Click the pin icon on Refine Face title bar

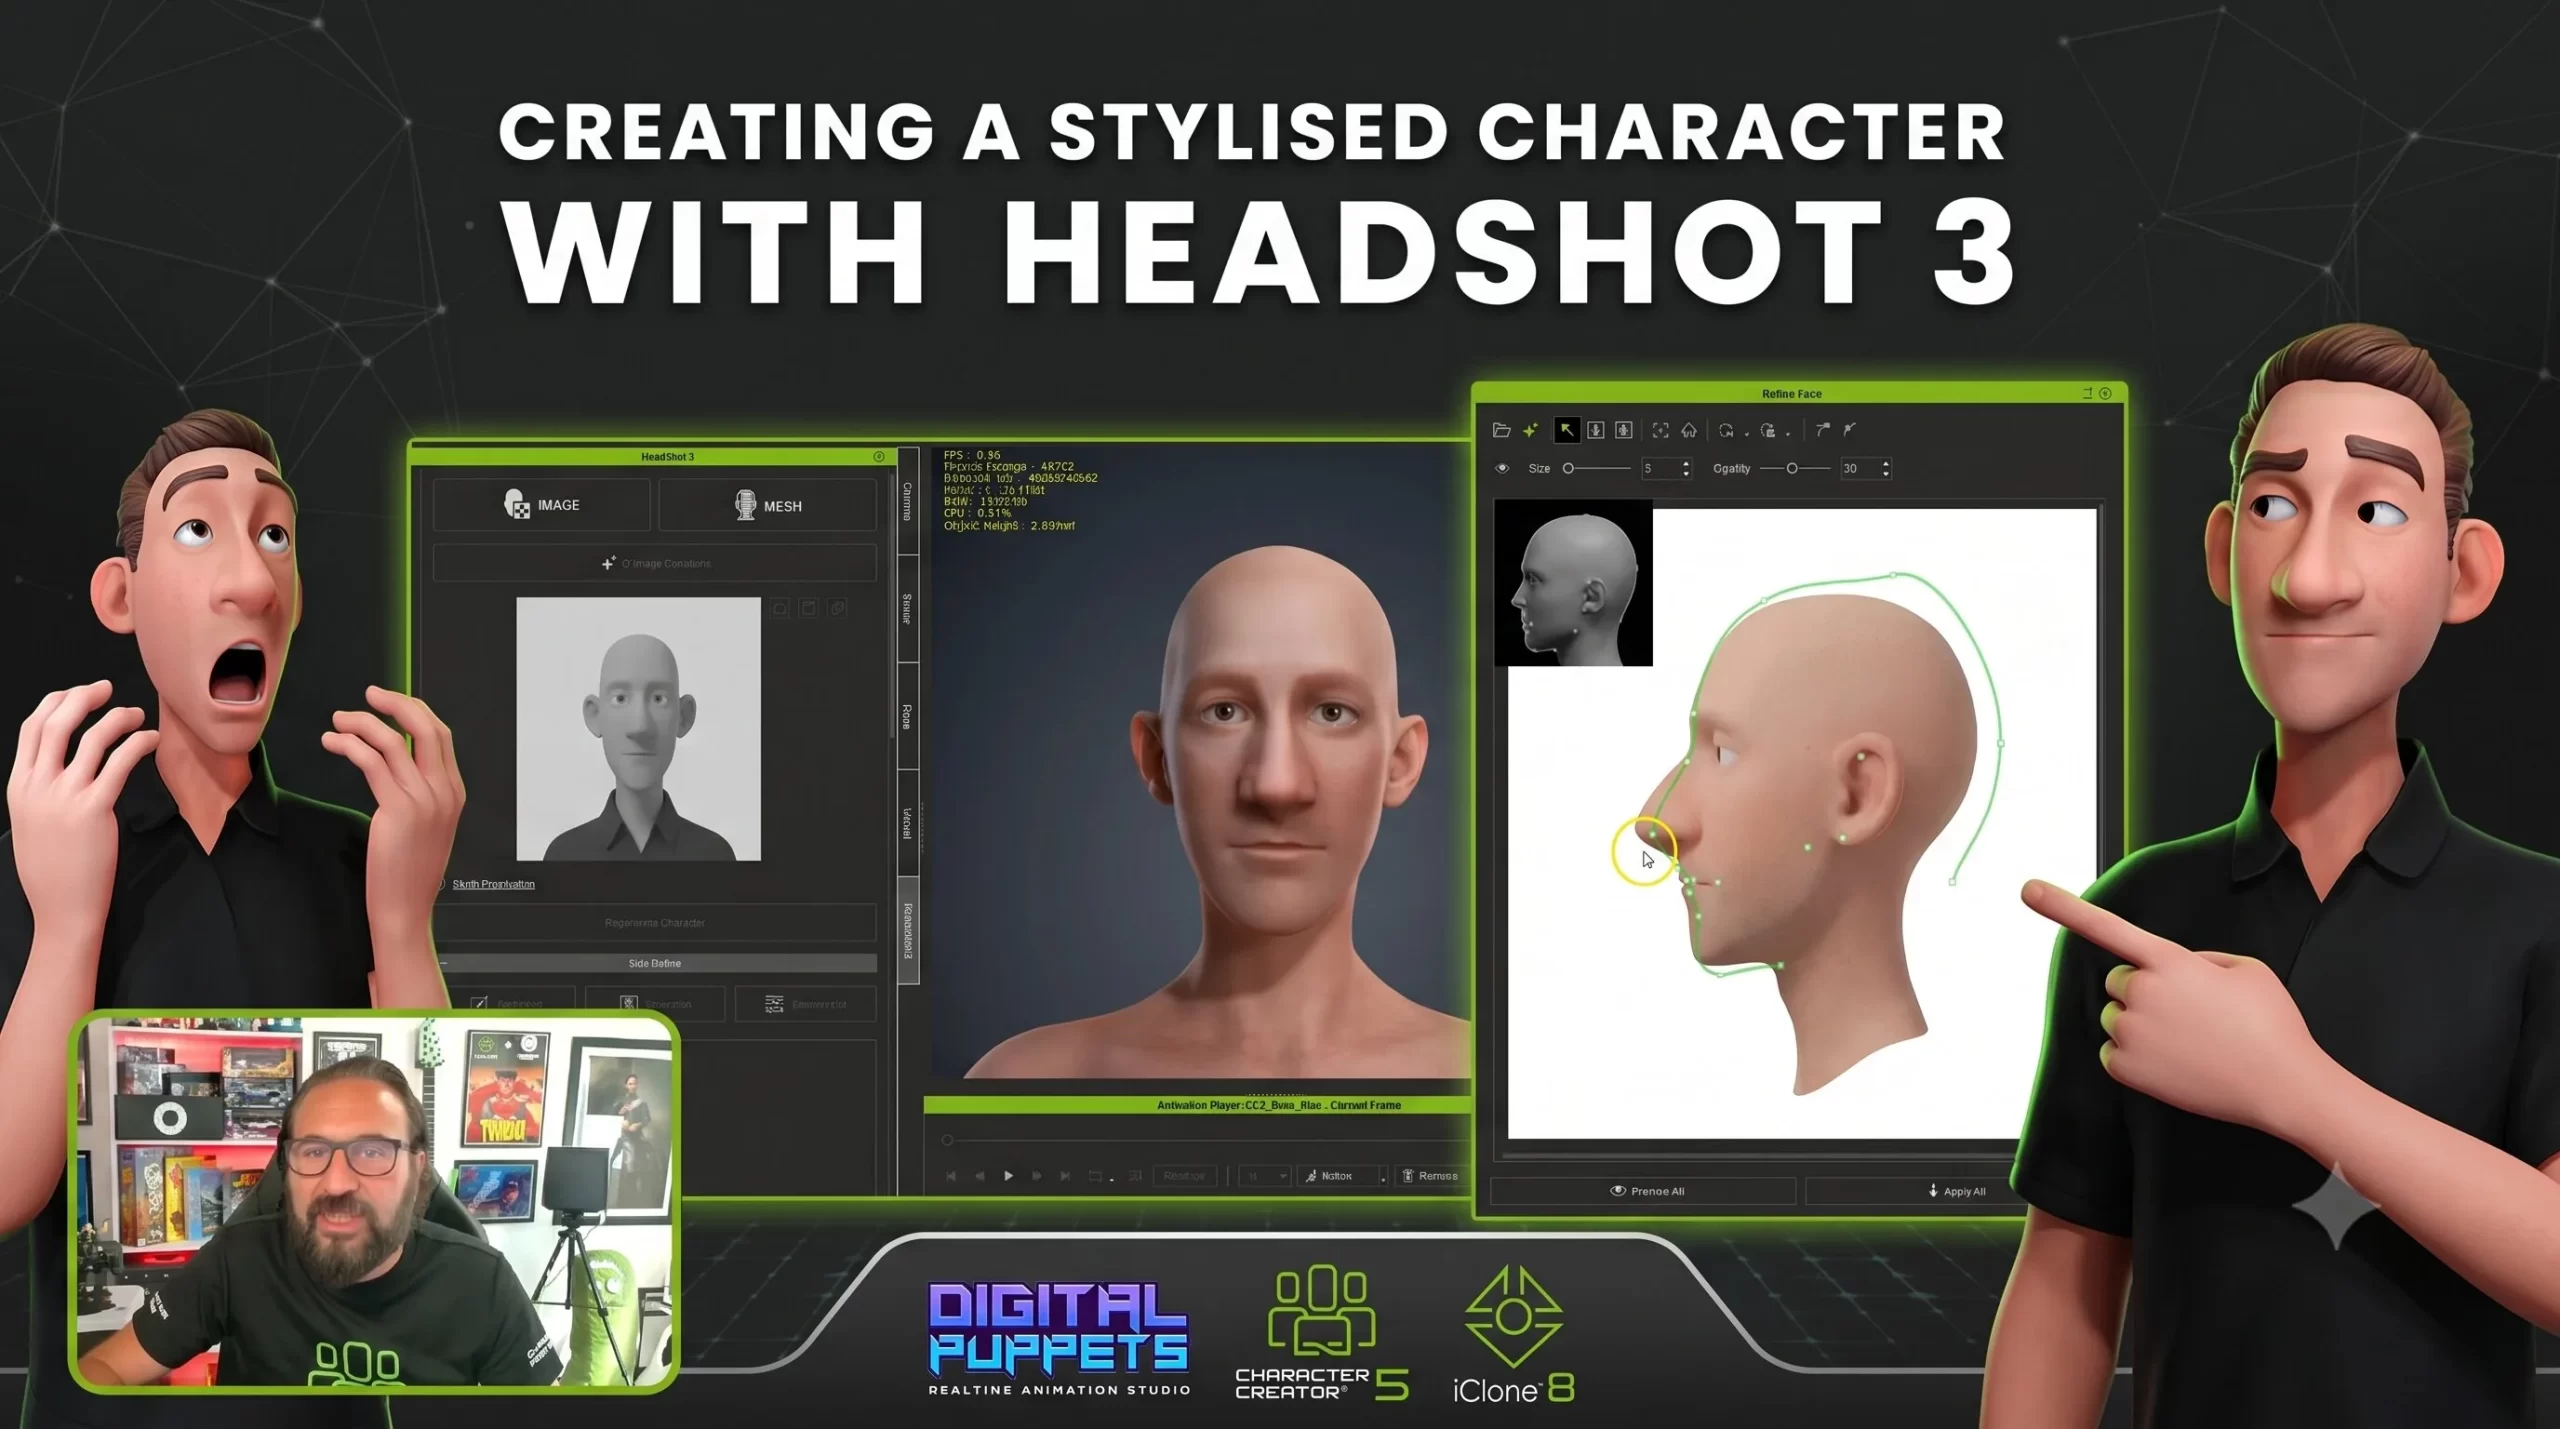[x=2087, y=393]
